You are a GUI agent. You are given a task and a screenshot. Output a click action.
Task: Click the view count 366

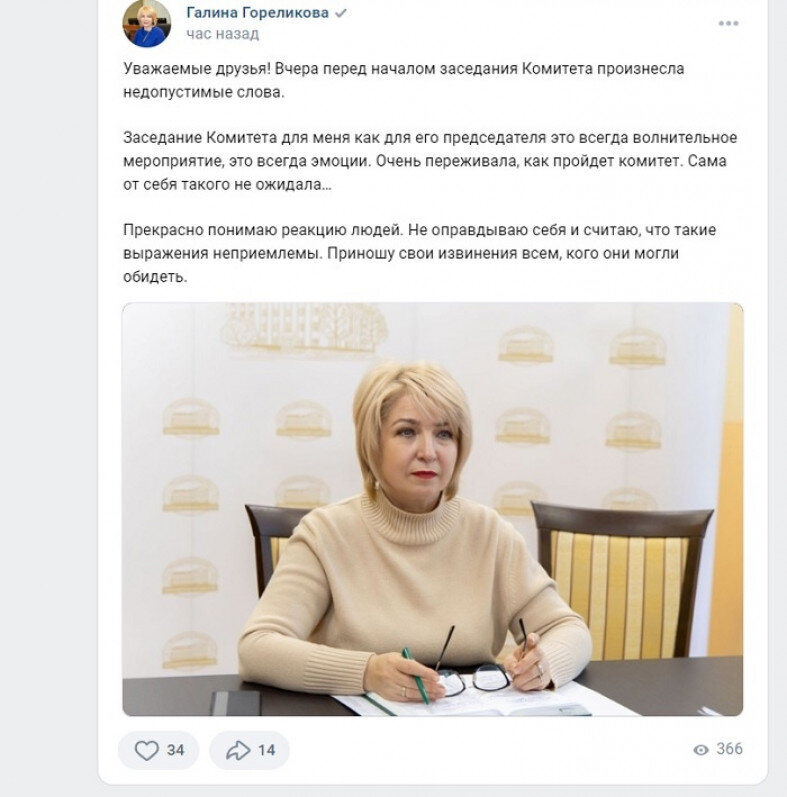(730, 749)
